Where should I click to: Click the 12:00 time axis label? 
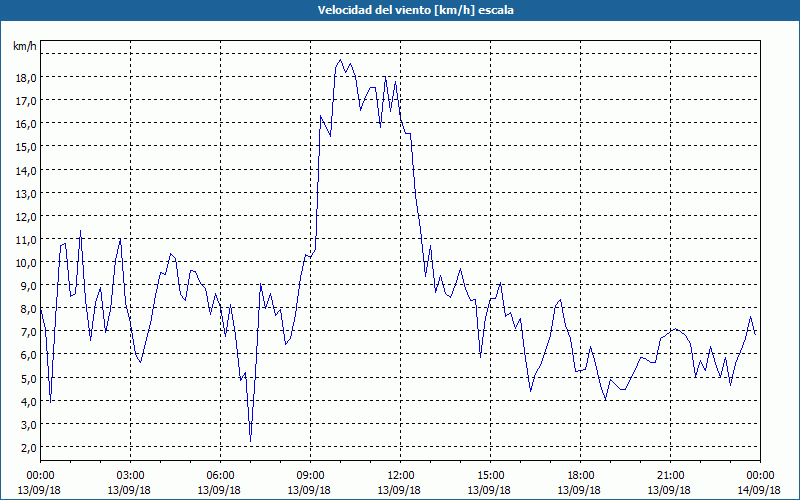pos(401,476)
